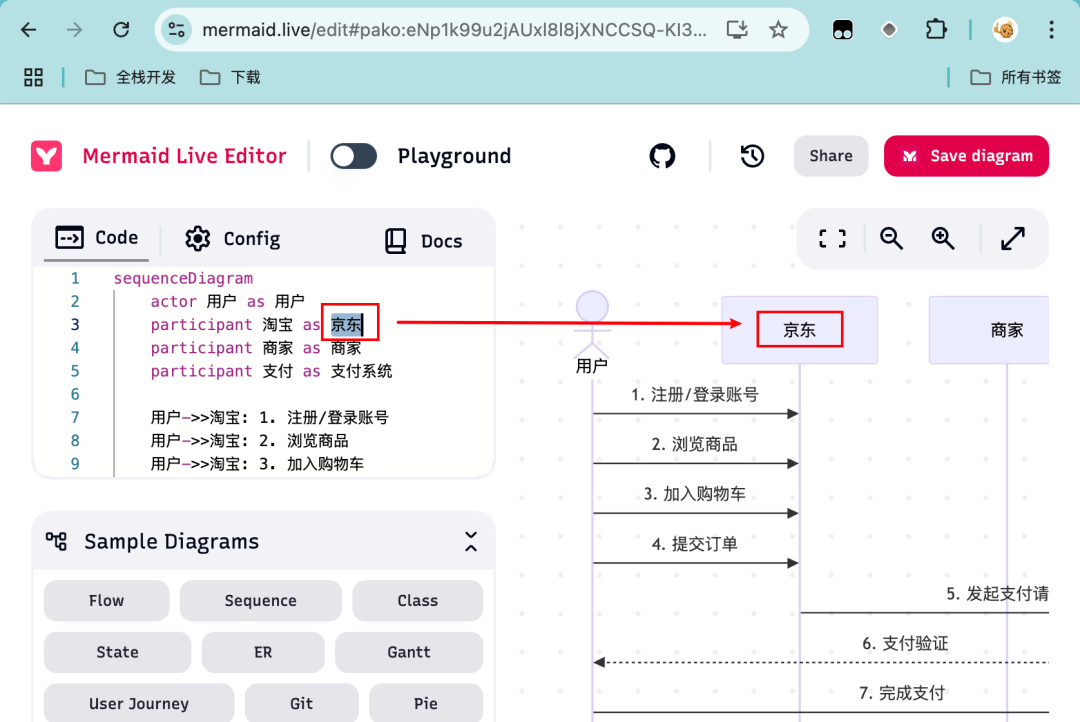Toggle the Playground switch
This screenshot has height=722, width=1080.
(353, 156)
